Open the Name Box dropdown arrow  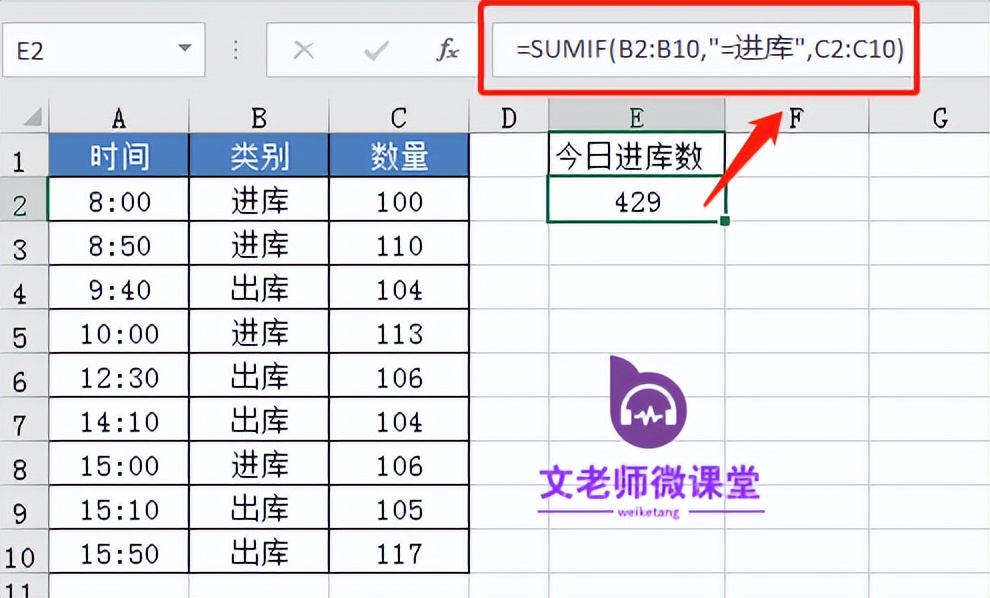[183, 47]
